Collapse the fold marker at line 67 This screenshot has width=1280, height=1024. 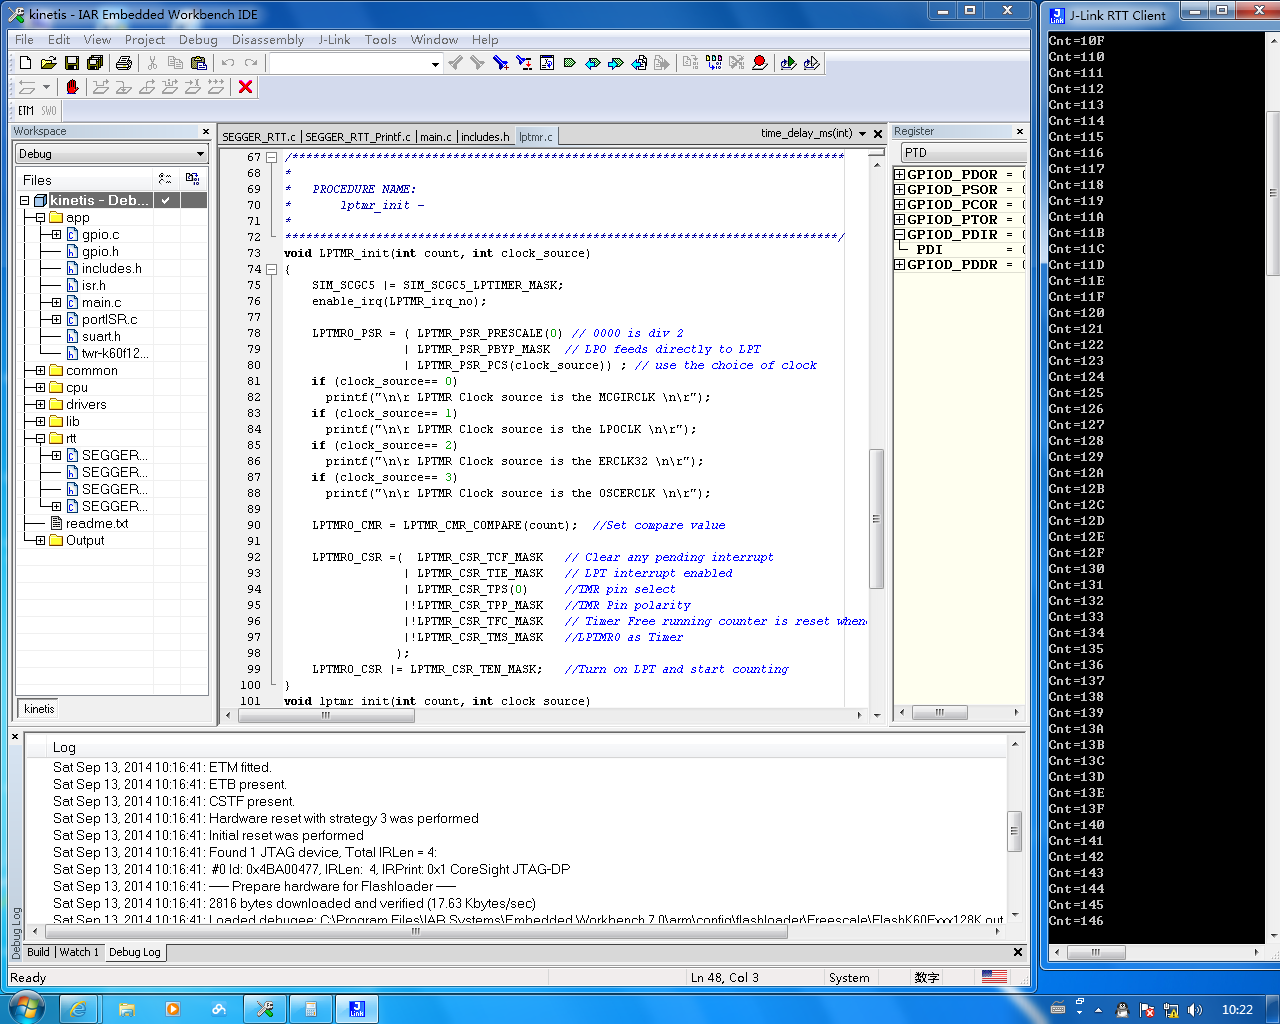(x=271, y=157)
